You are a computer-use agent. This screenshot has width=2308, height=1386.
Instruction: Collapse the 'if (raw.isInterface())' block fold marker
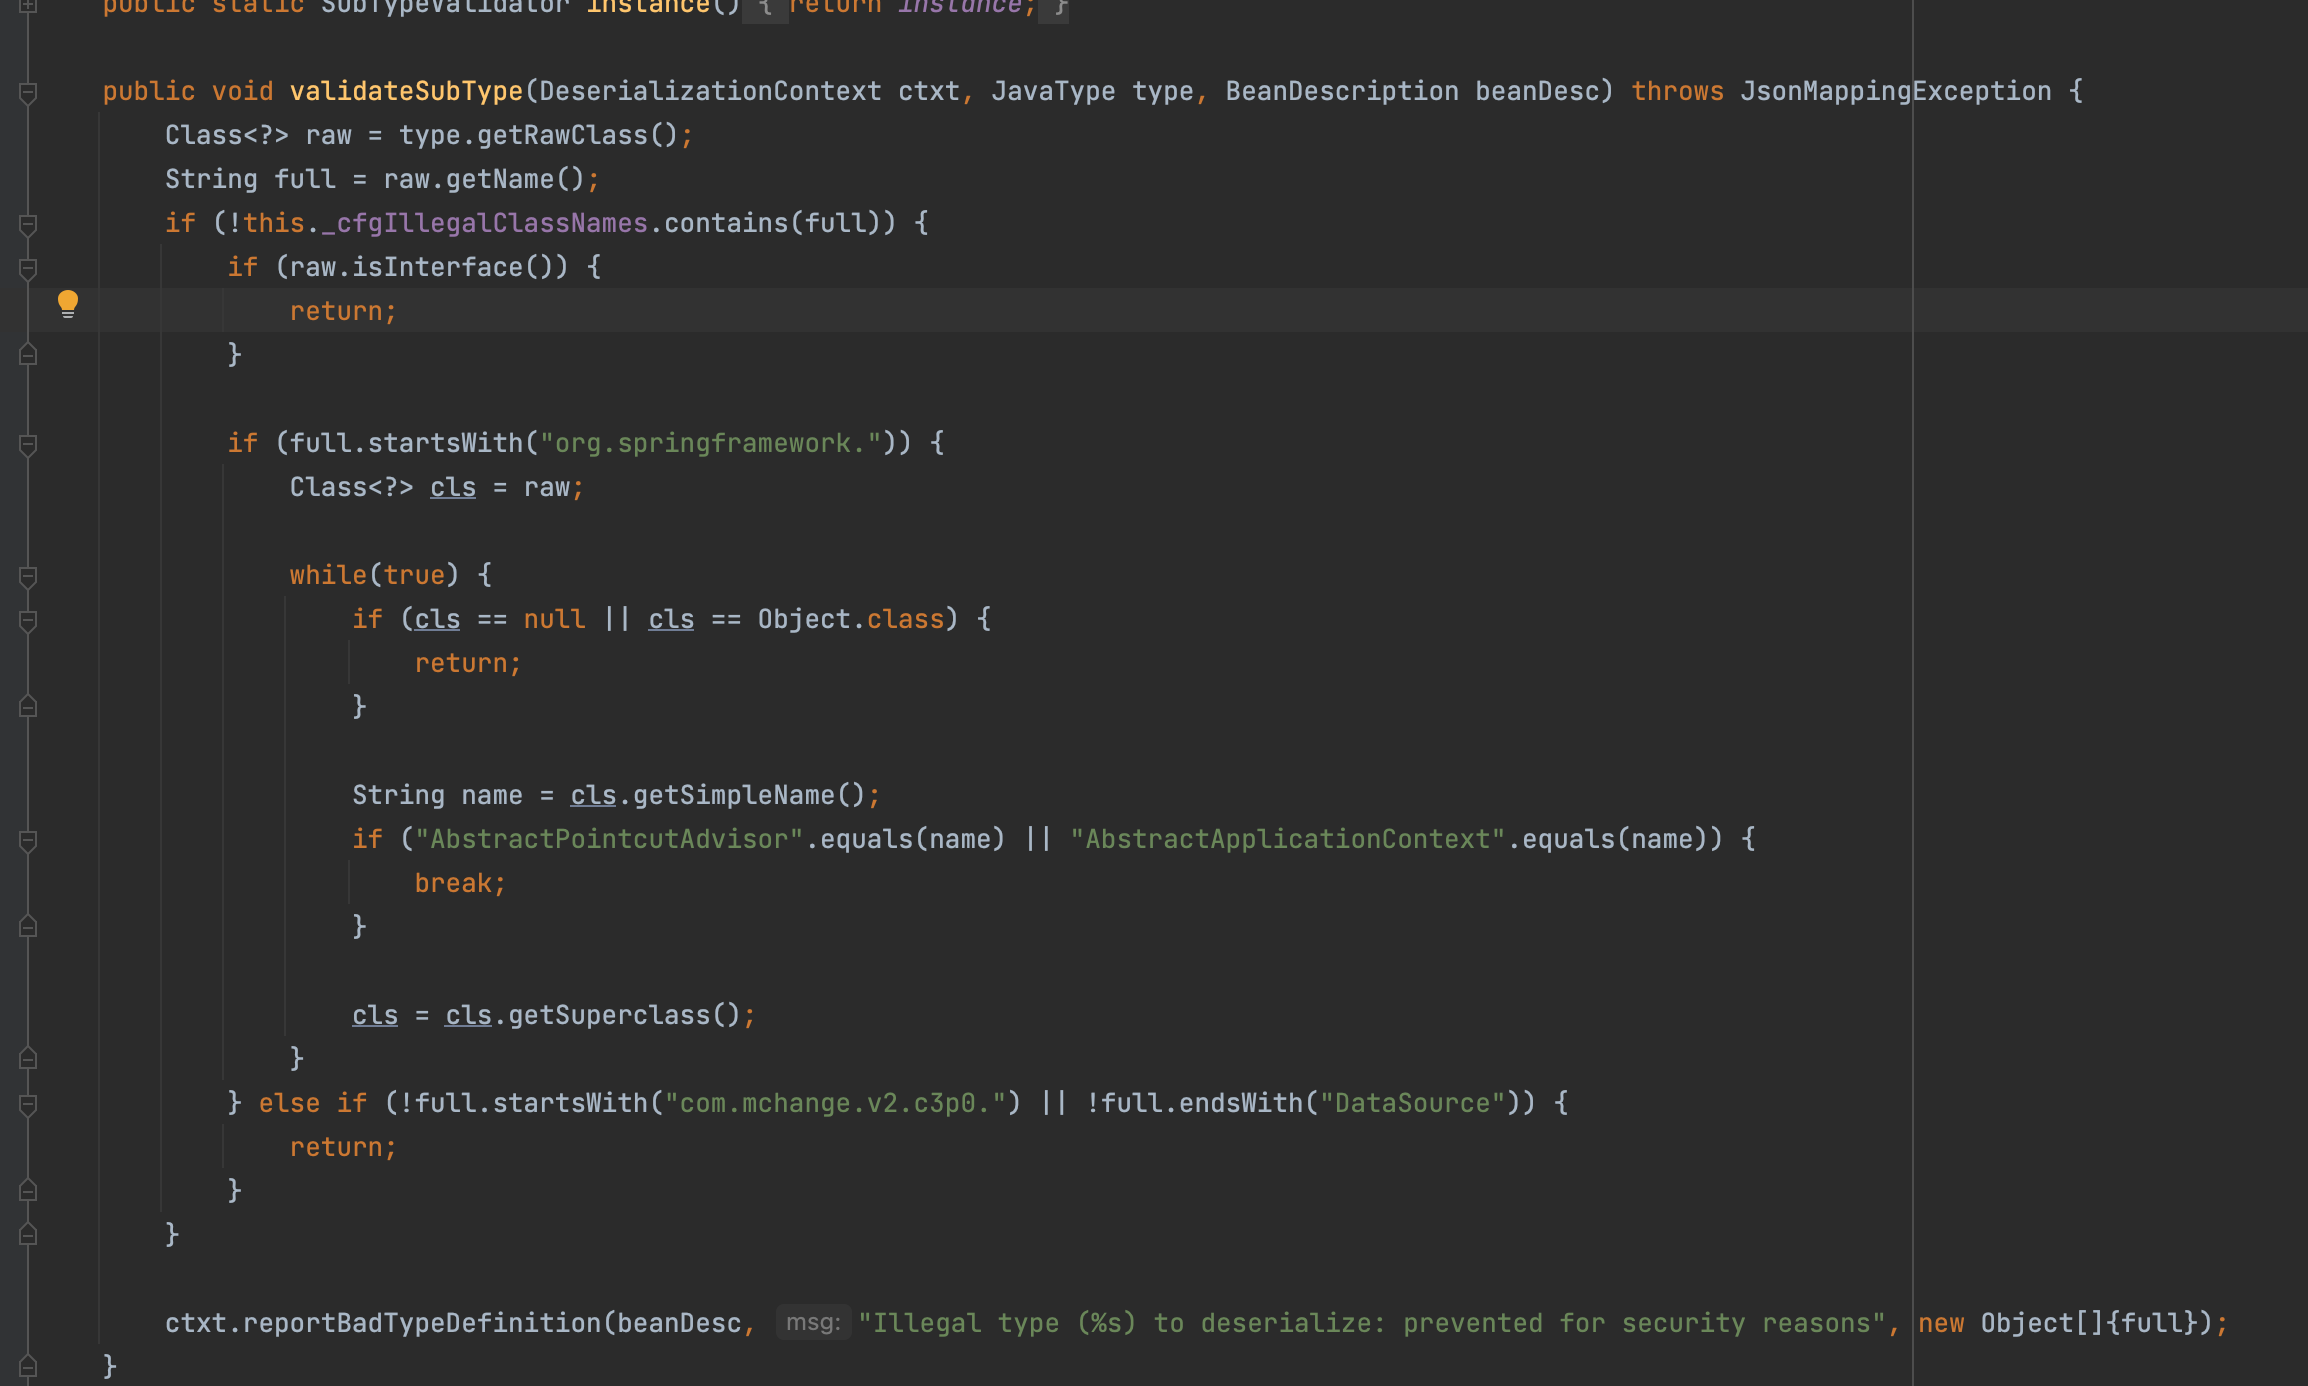[x=28, y=269]
